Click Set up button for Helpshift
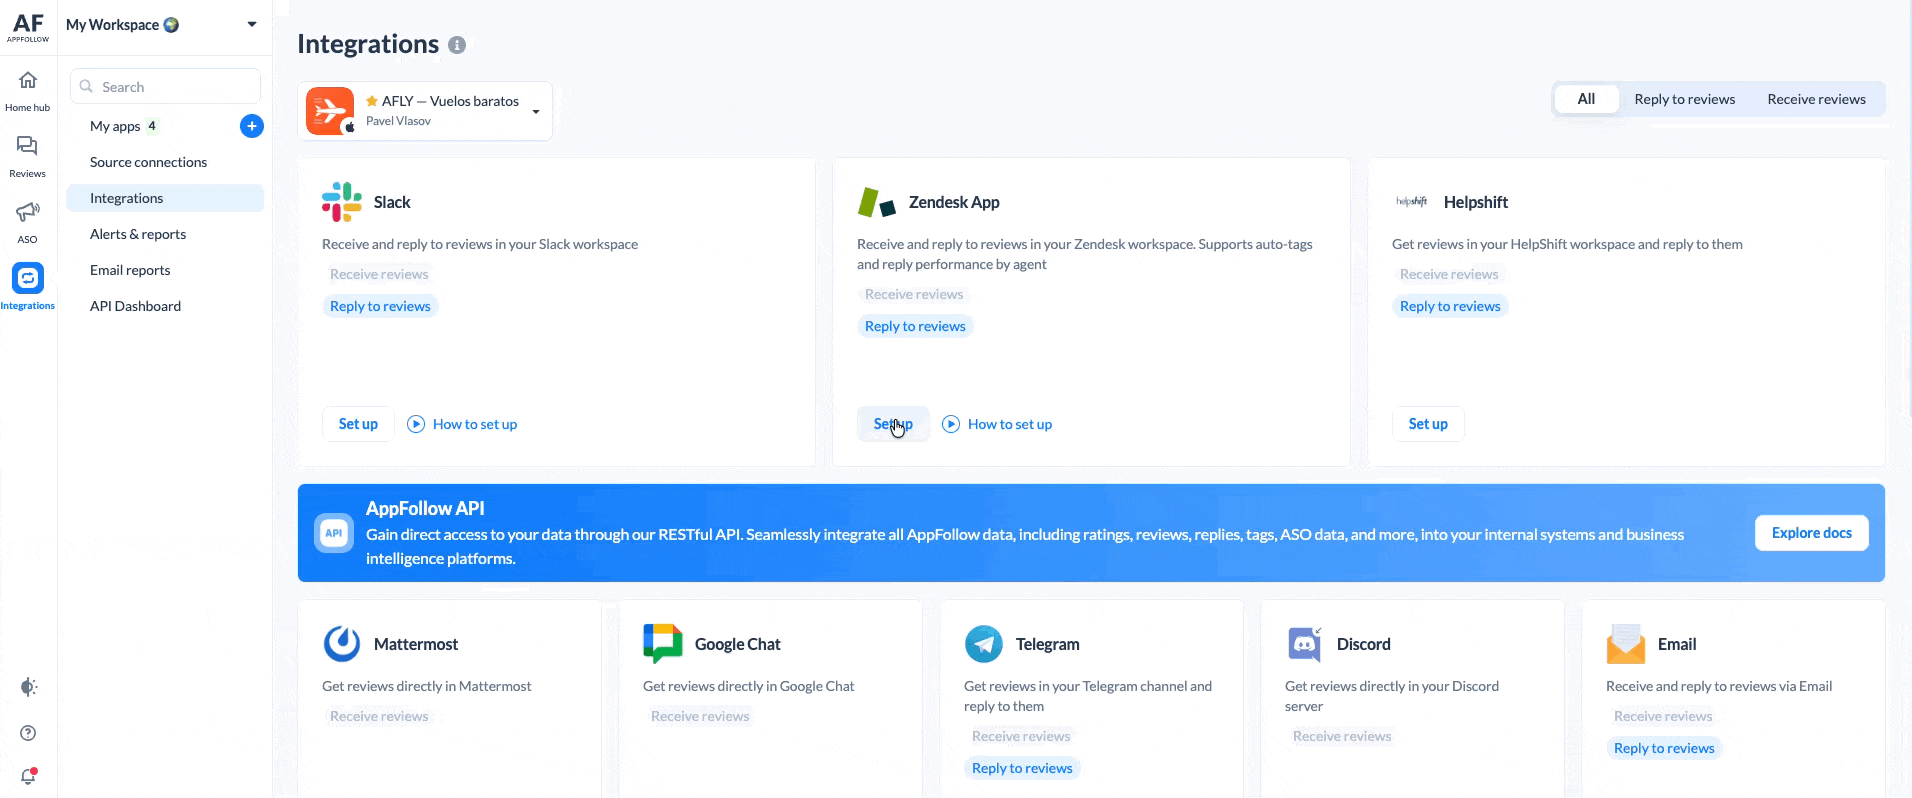Screen dimensions: 1912x798 1428,424
